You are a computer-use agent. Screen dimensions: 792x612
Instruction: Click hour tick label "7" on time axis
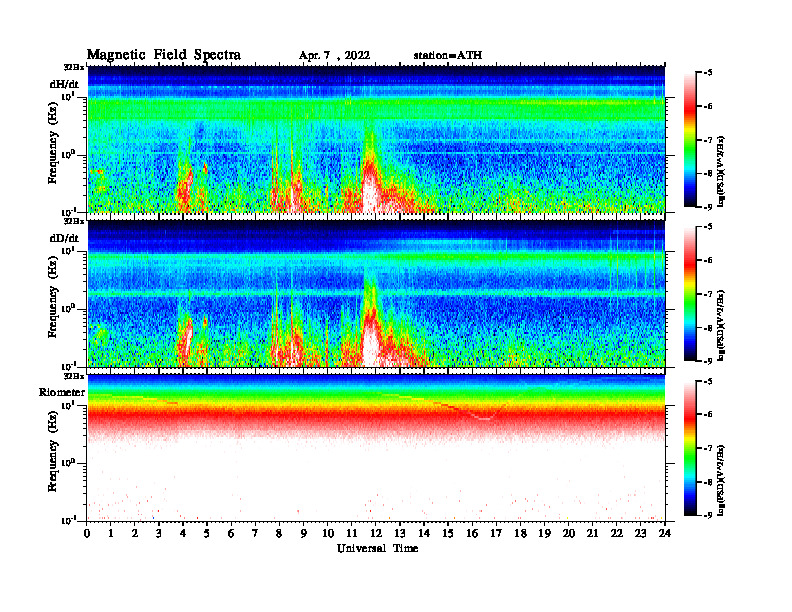(255, 534)
